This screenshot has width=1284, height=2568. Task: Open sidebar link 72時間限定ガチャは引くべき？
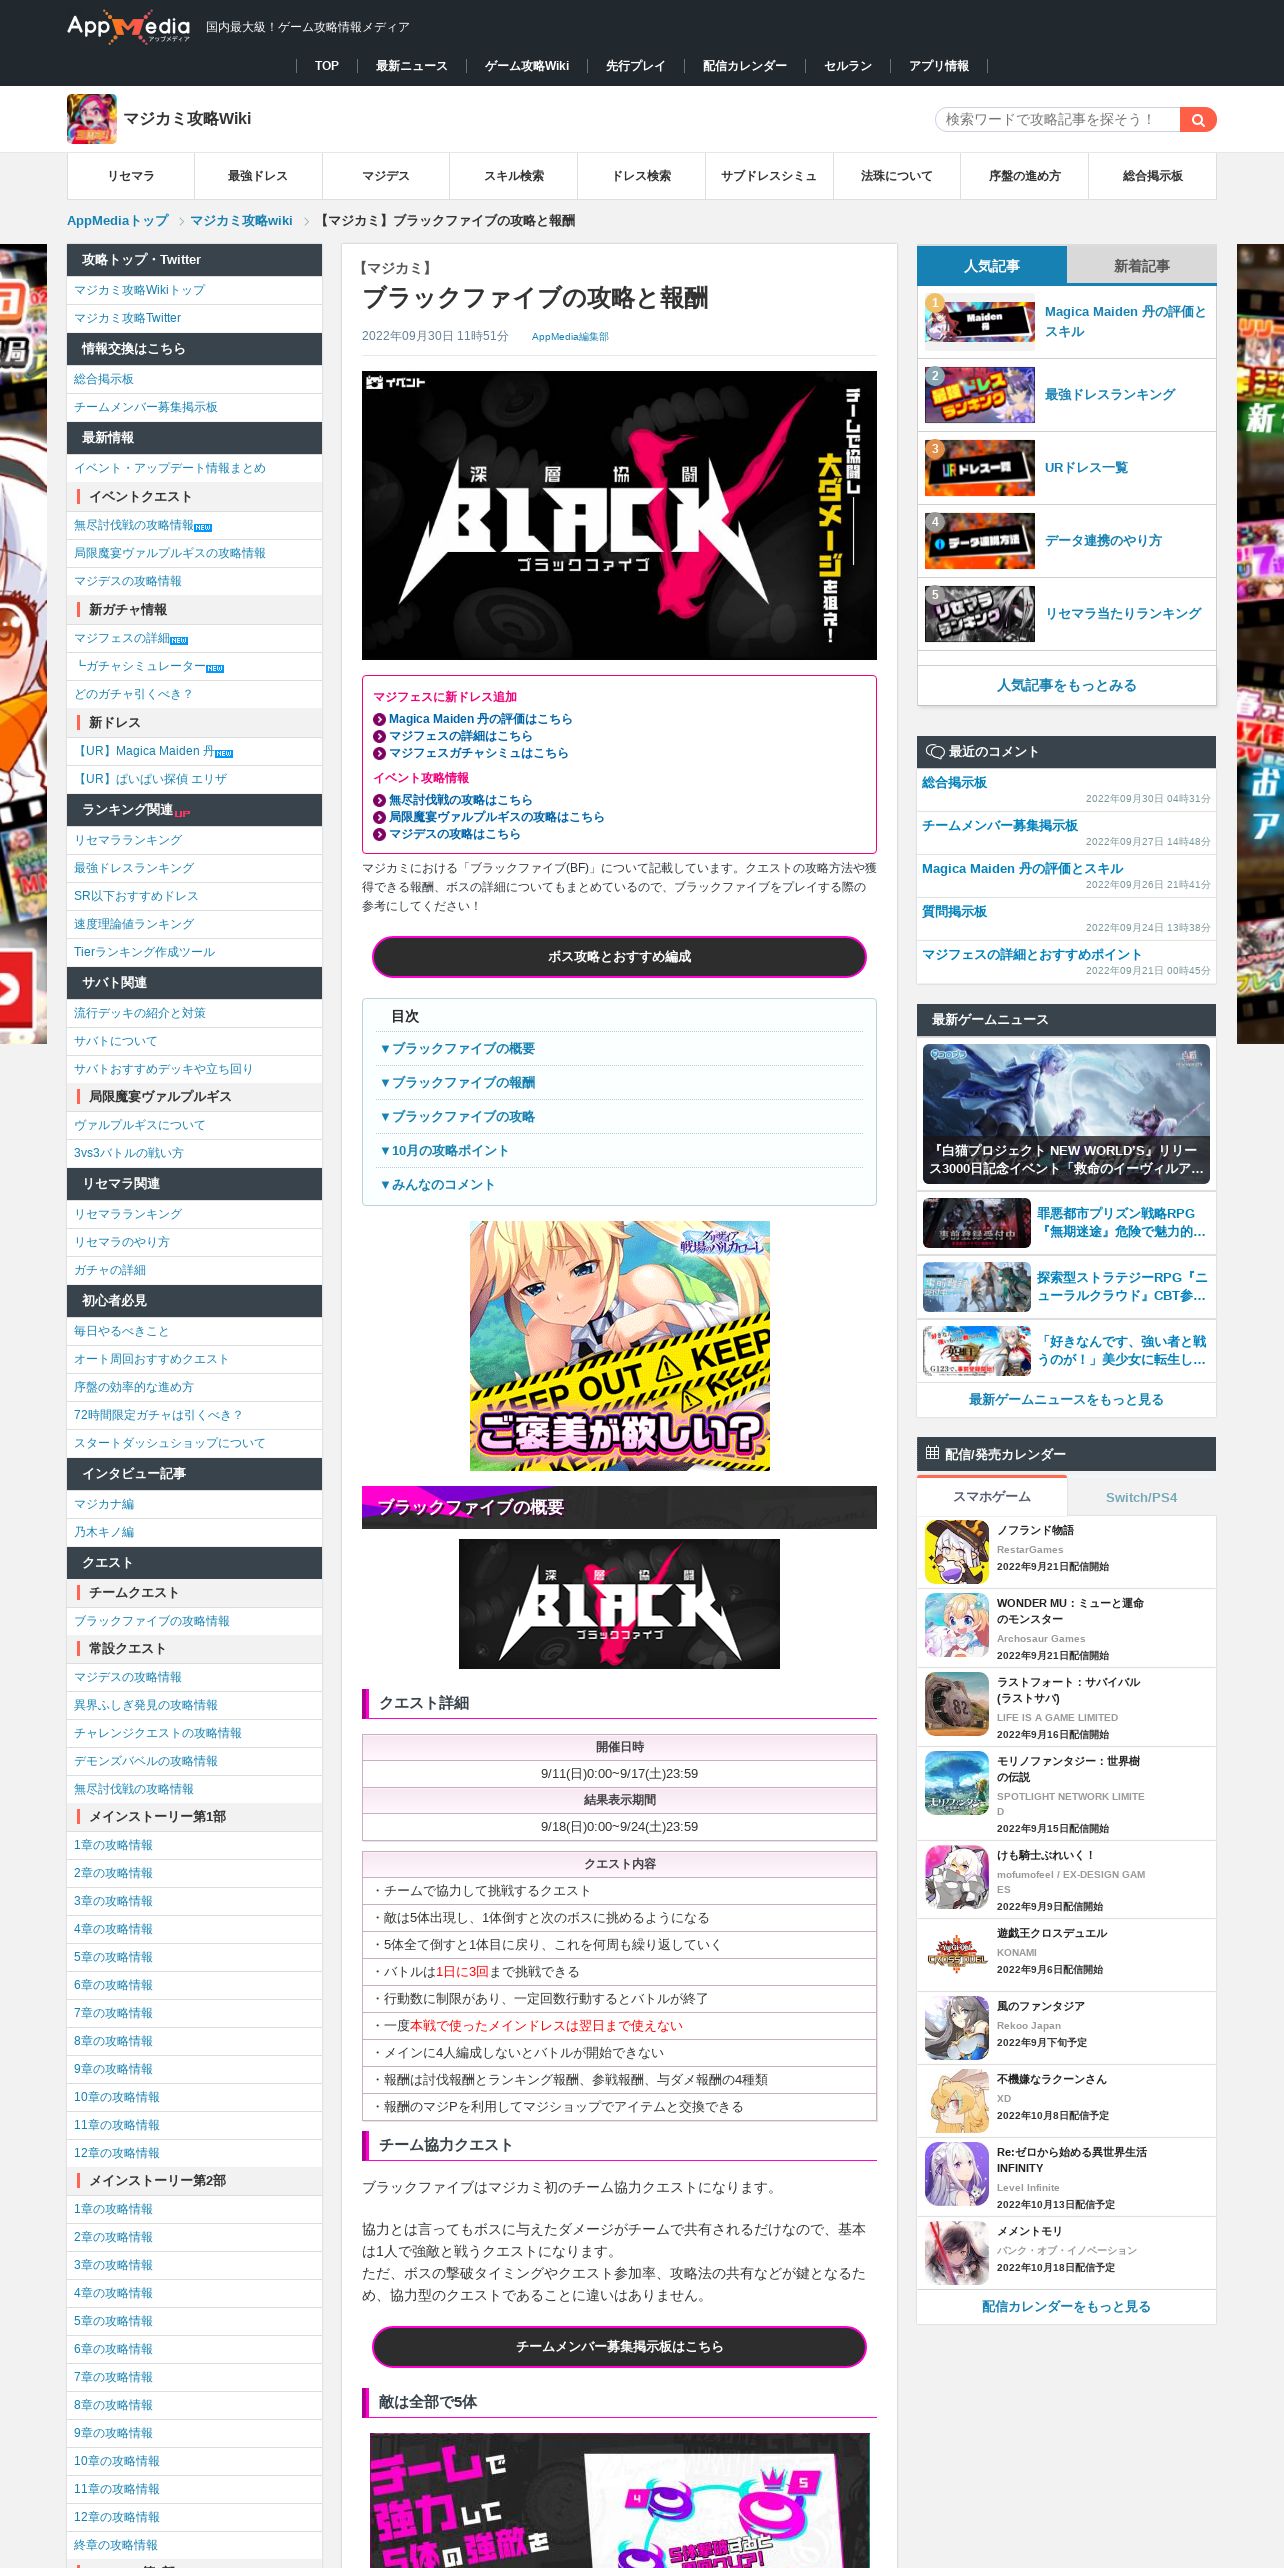pos(158,1415)
